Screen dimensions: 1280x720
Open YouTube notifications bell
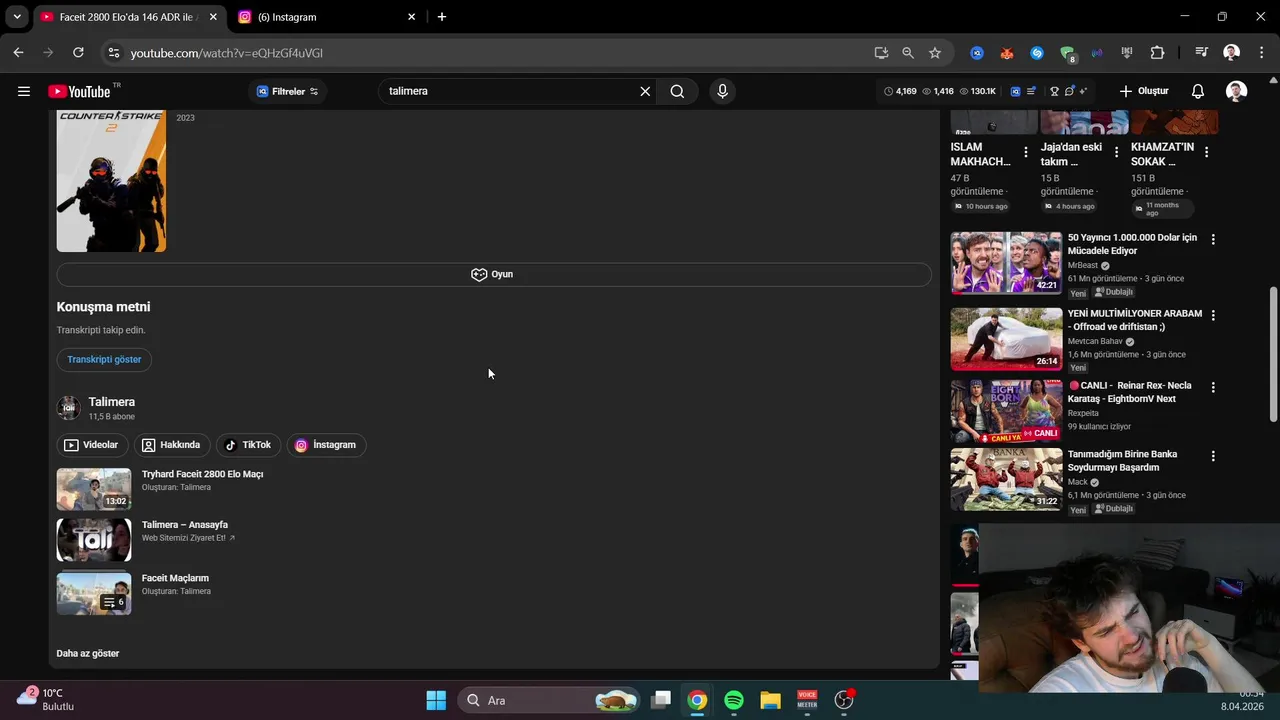click(1198, 91)
